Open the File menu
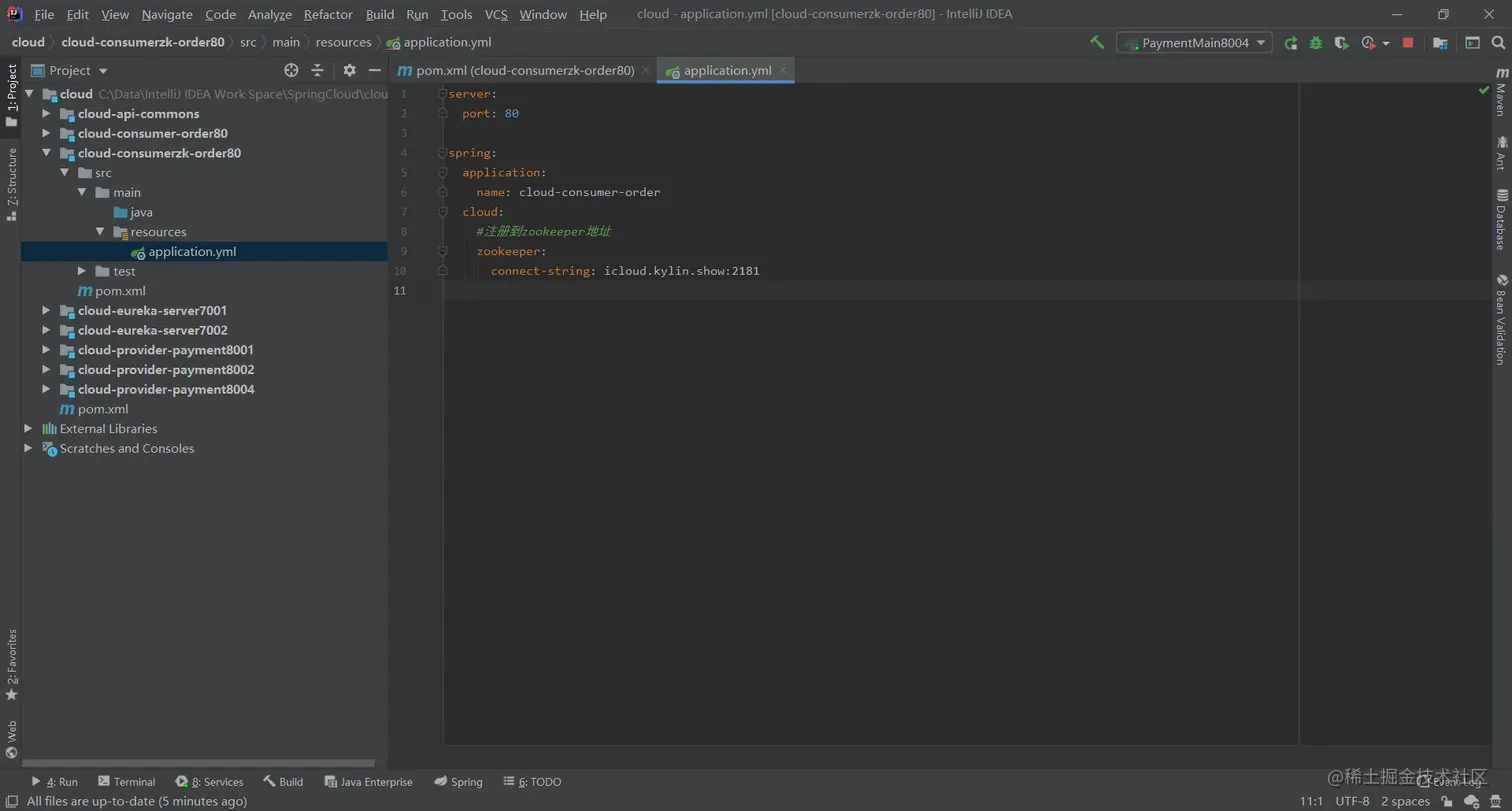 point(44,15)
